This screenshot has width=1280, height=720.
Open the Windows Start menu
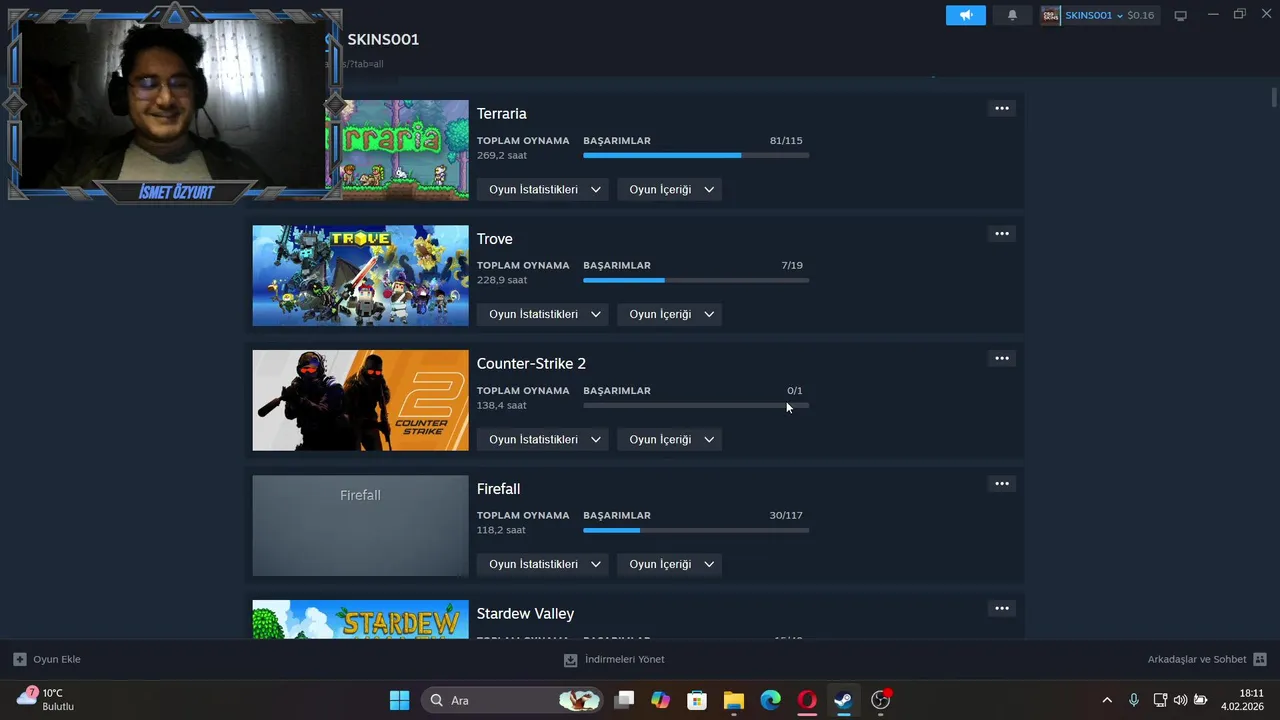(x=399, y=700)
